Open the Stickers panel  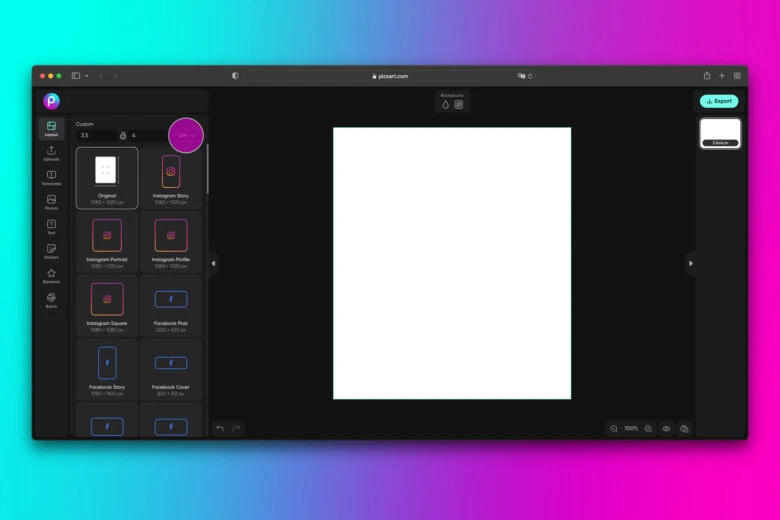pyautogui.click(x=51, y=251)
